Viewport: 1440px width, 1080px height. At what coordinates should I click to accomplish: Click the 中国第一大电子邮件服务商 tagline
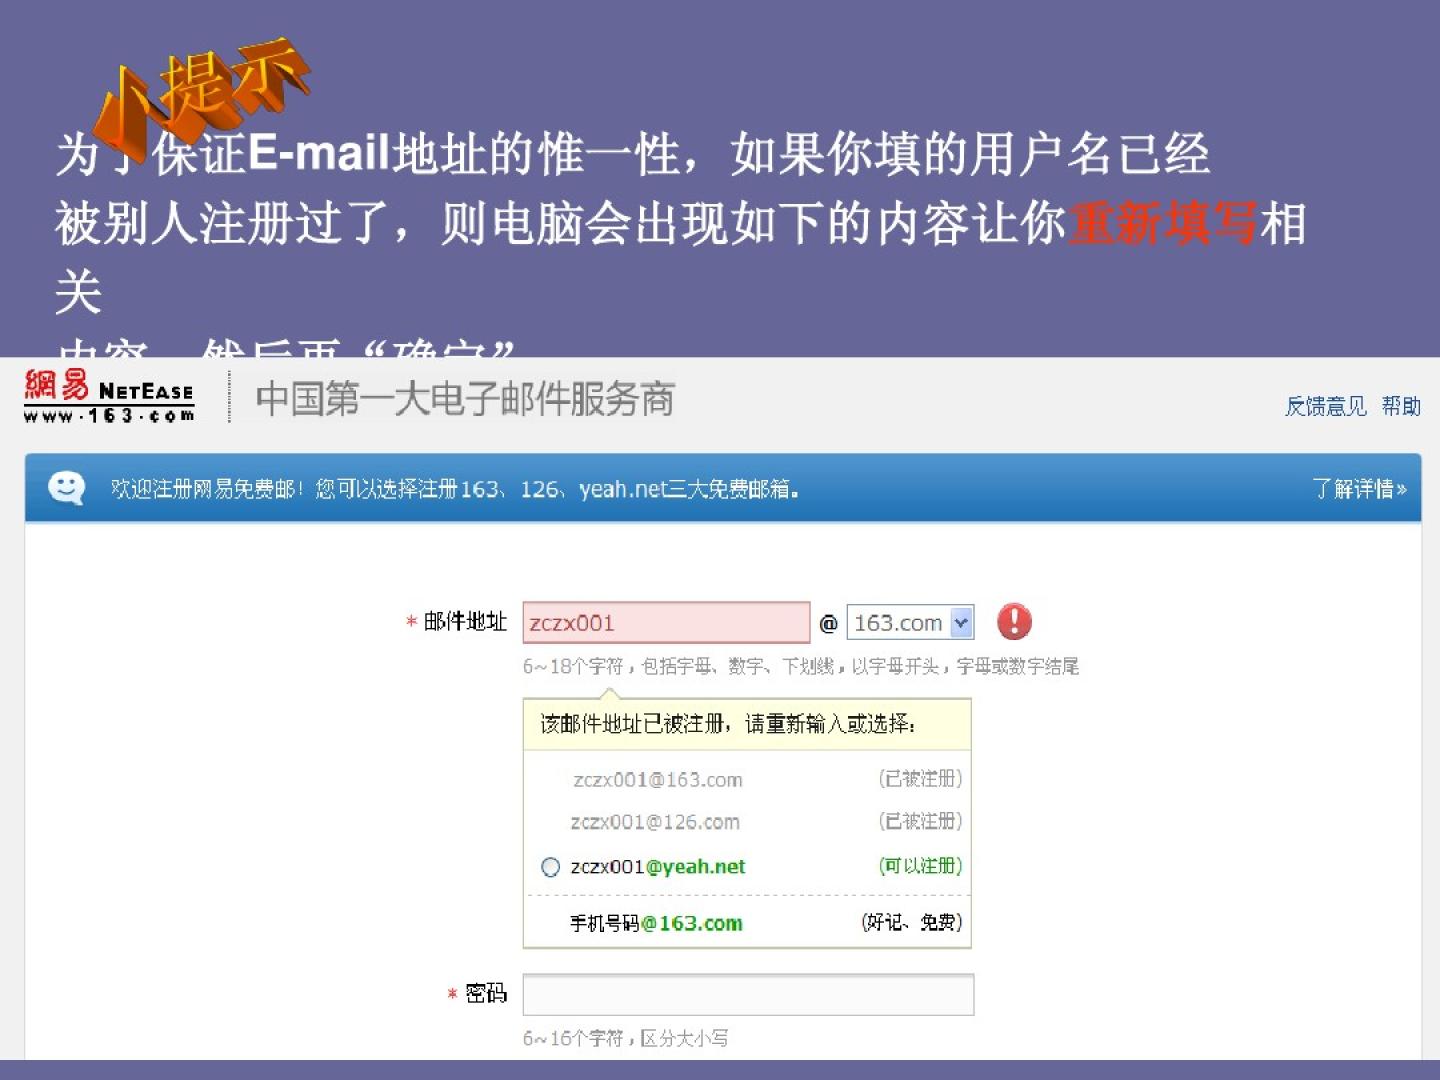465,399
